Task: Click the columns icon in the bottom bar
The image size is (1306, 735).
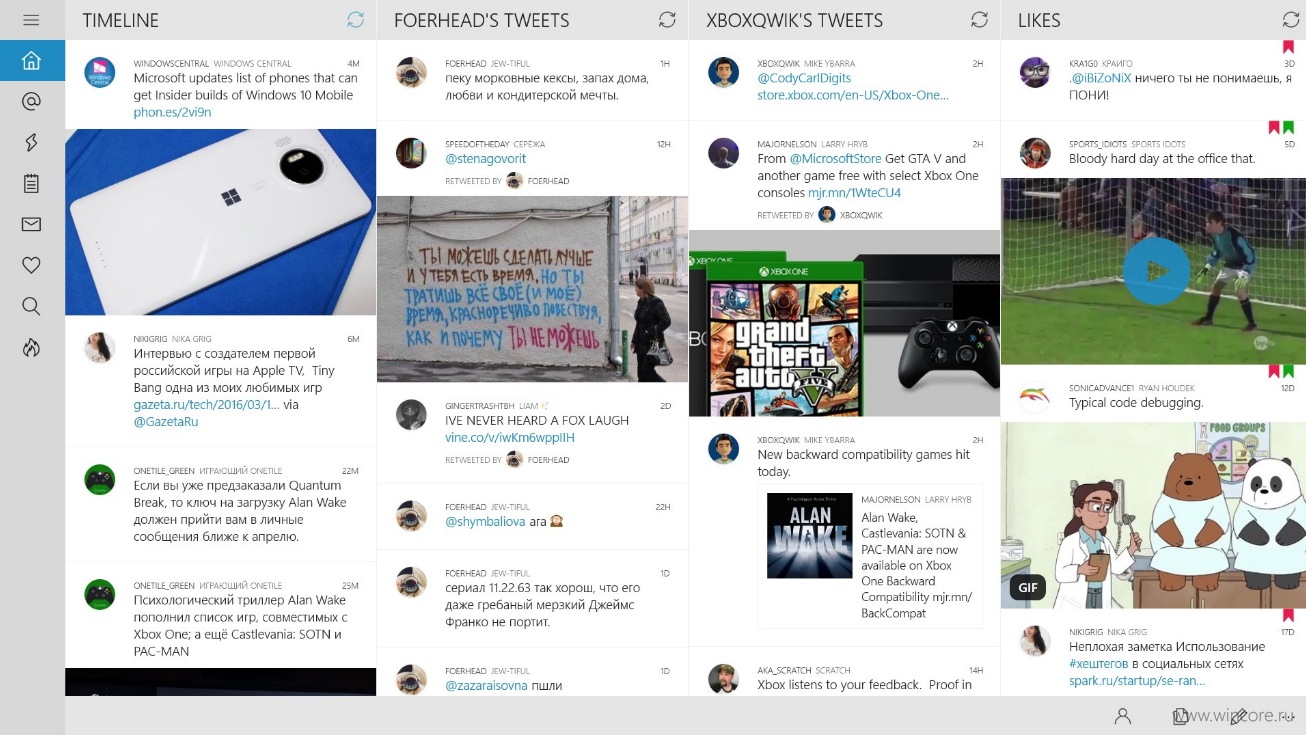Action: point(1180,716)
